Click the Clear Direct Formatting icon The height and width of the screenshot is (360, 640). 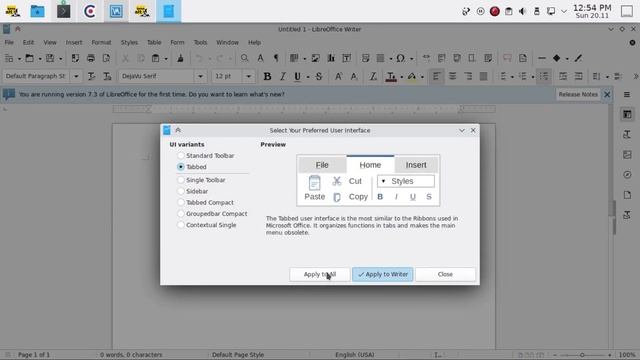click(373, 76)
